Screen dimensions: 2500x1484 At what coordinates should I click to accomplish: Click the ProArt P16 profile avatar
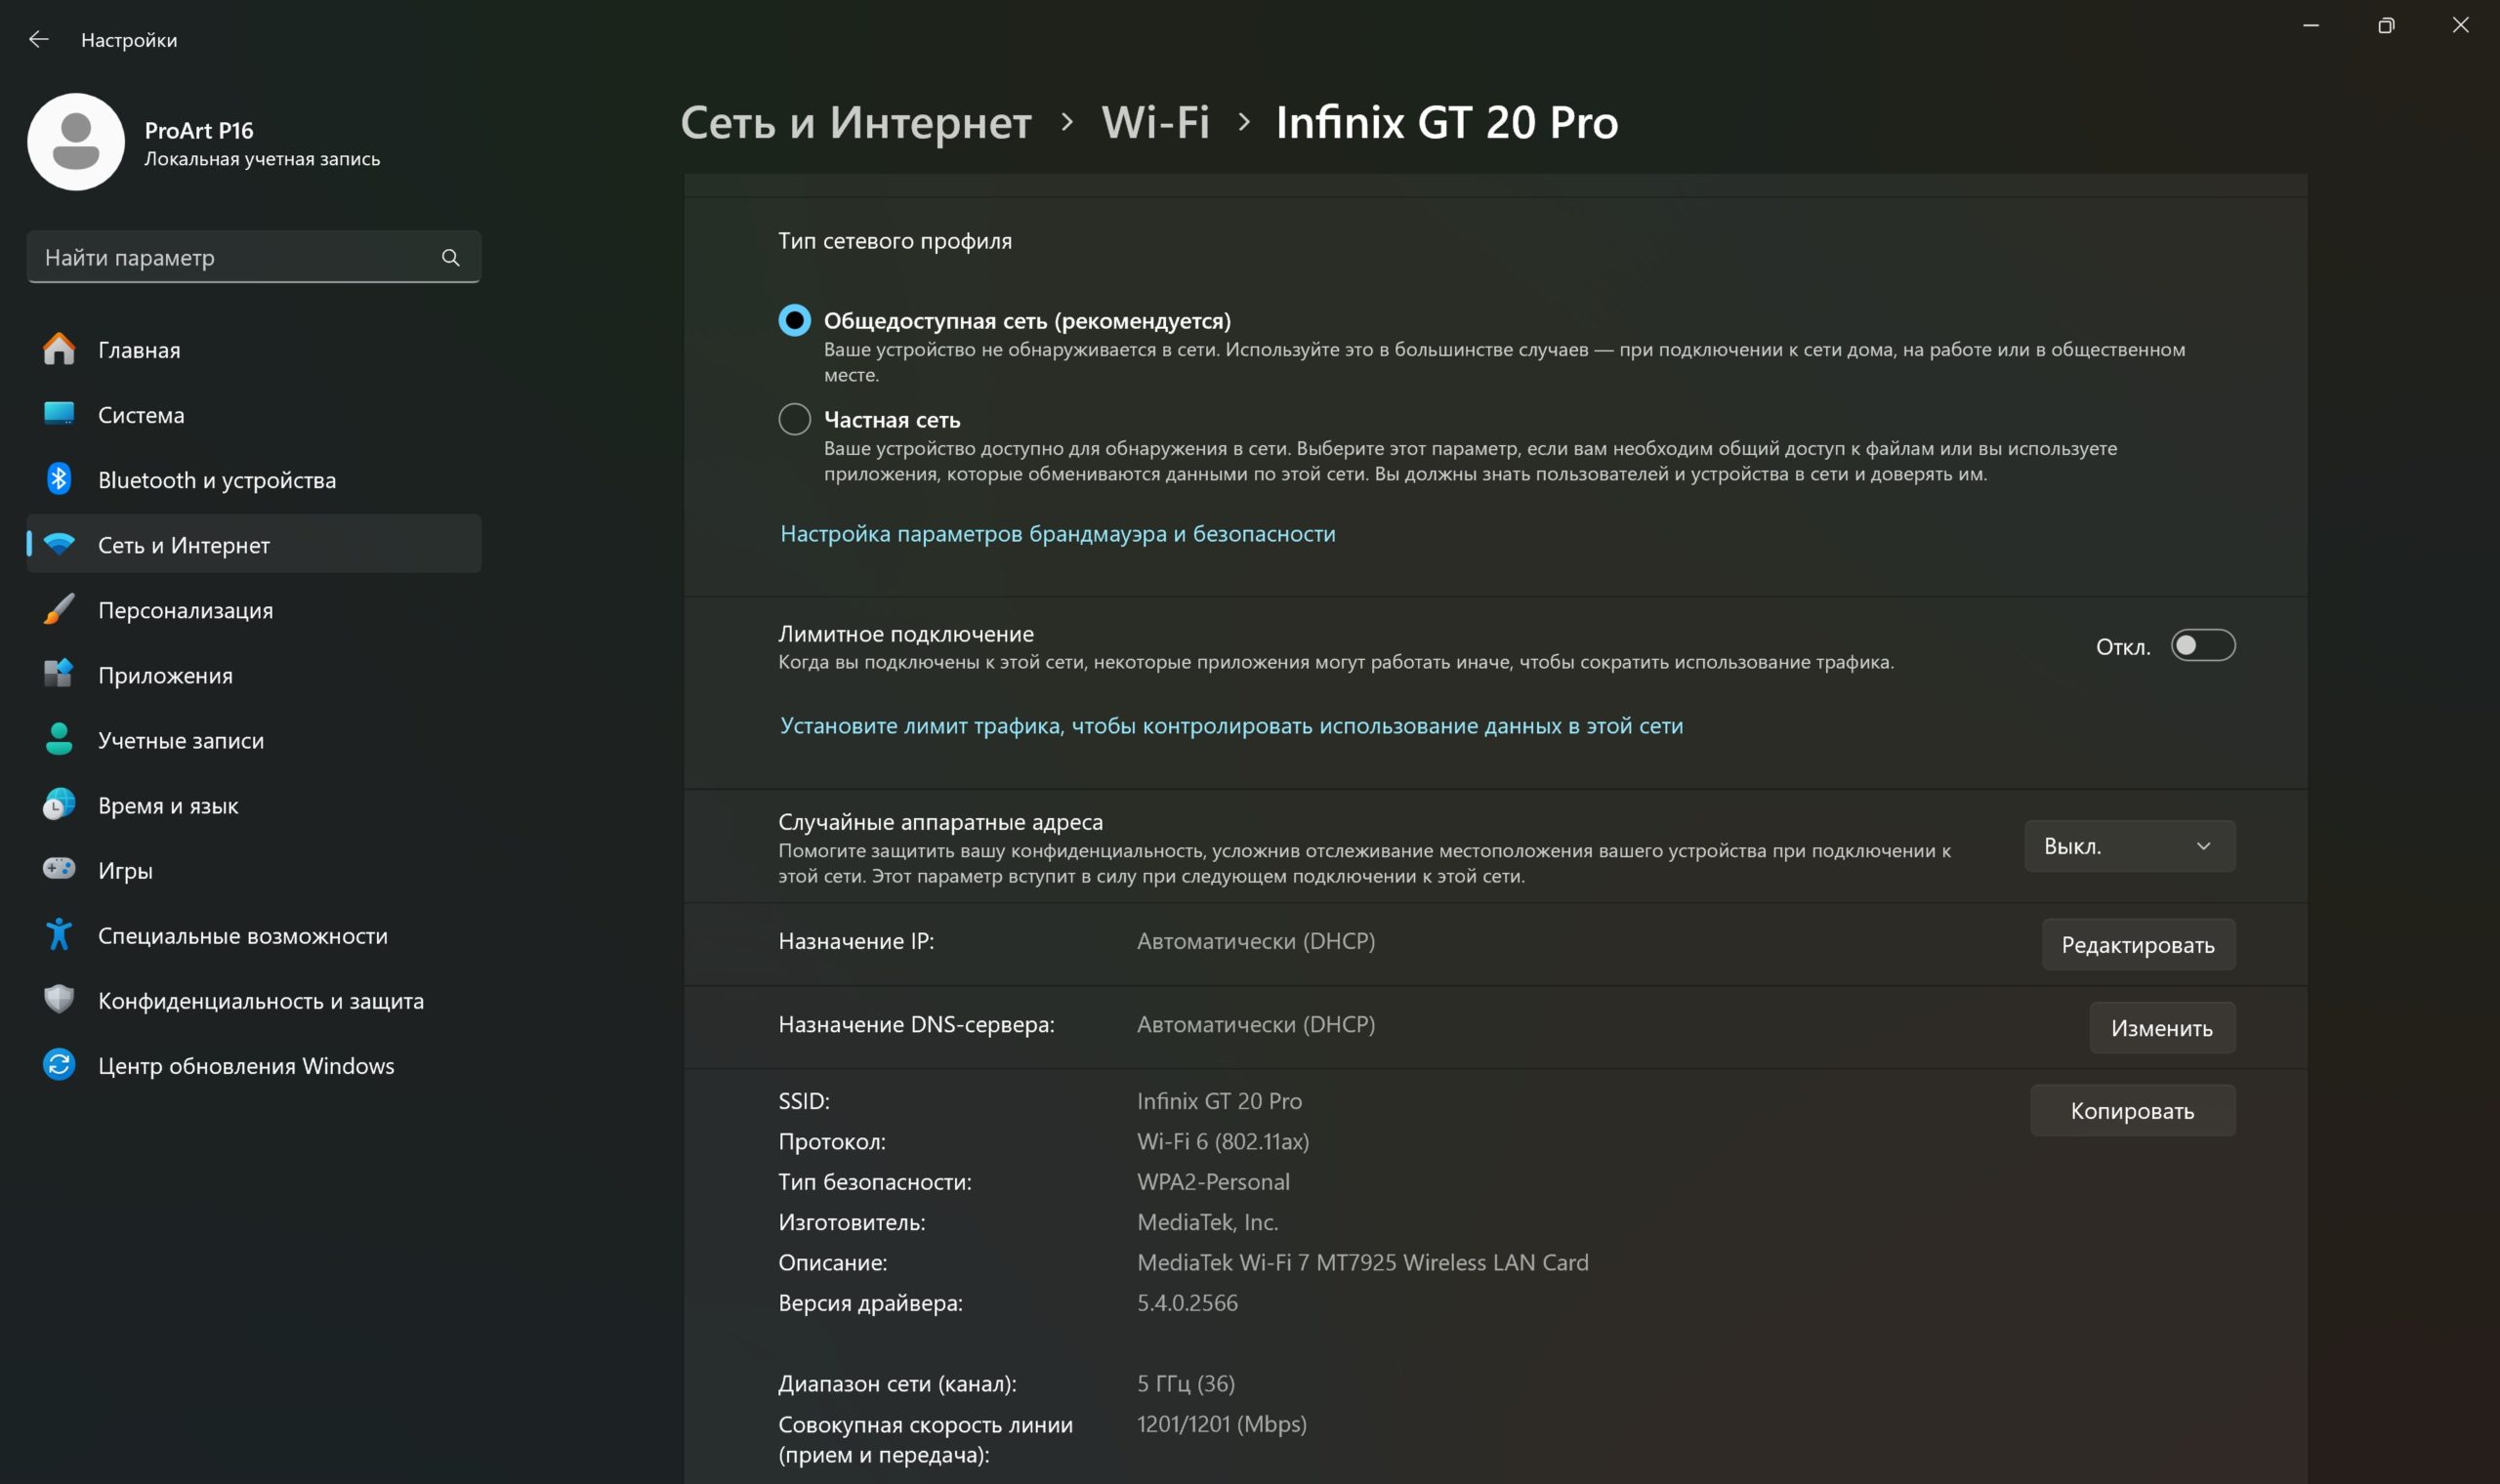point(76,142)
